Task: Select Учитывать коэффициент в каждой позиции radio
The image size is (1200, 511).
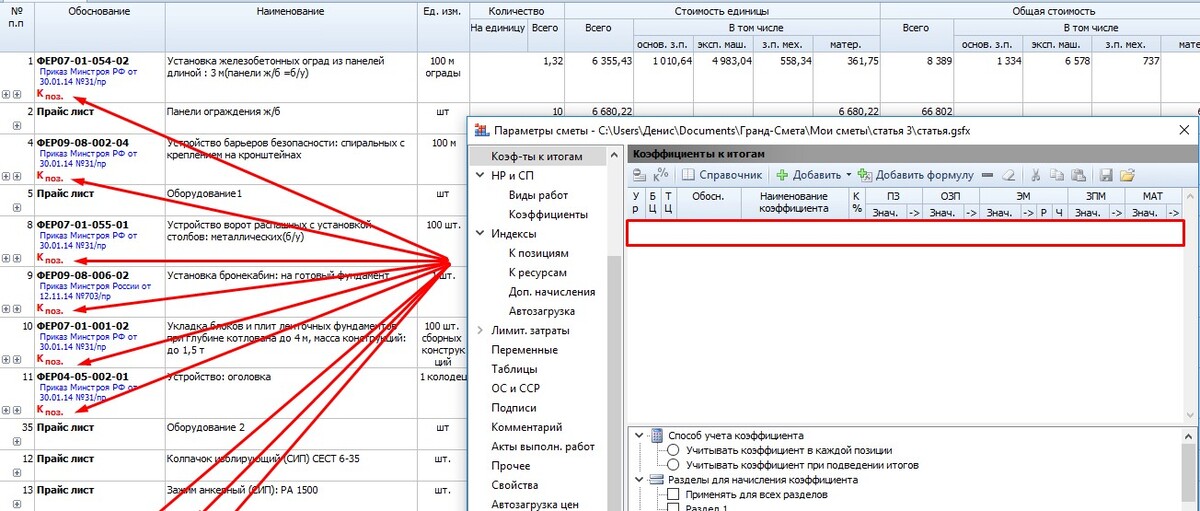Action: coord(673,450)
